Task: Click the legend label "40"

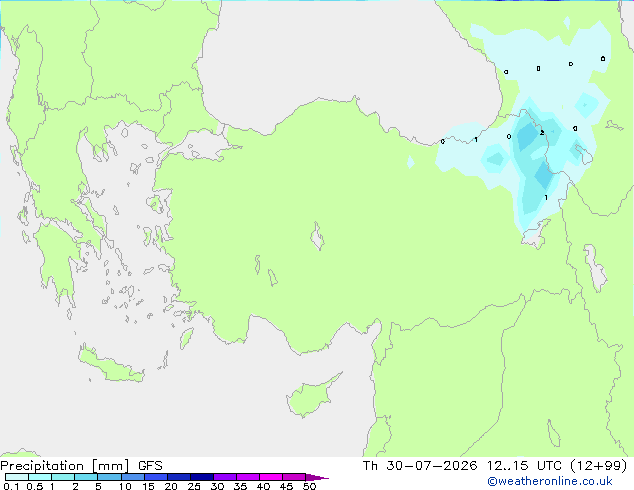Action: pyautogui.click(x=263, y=486)
